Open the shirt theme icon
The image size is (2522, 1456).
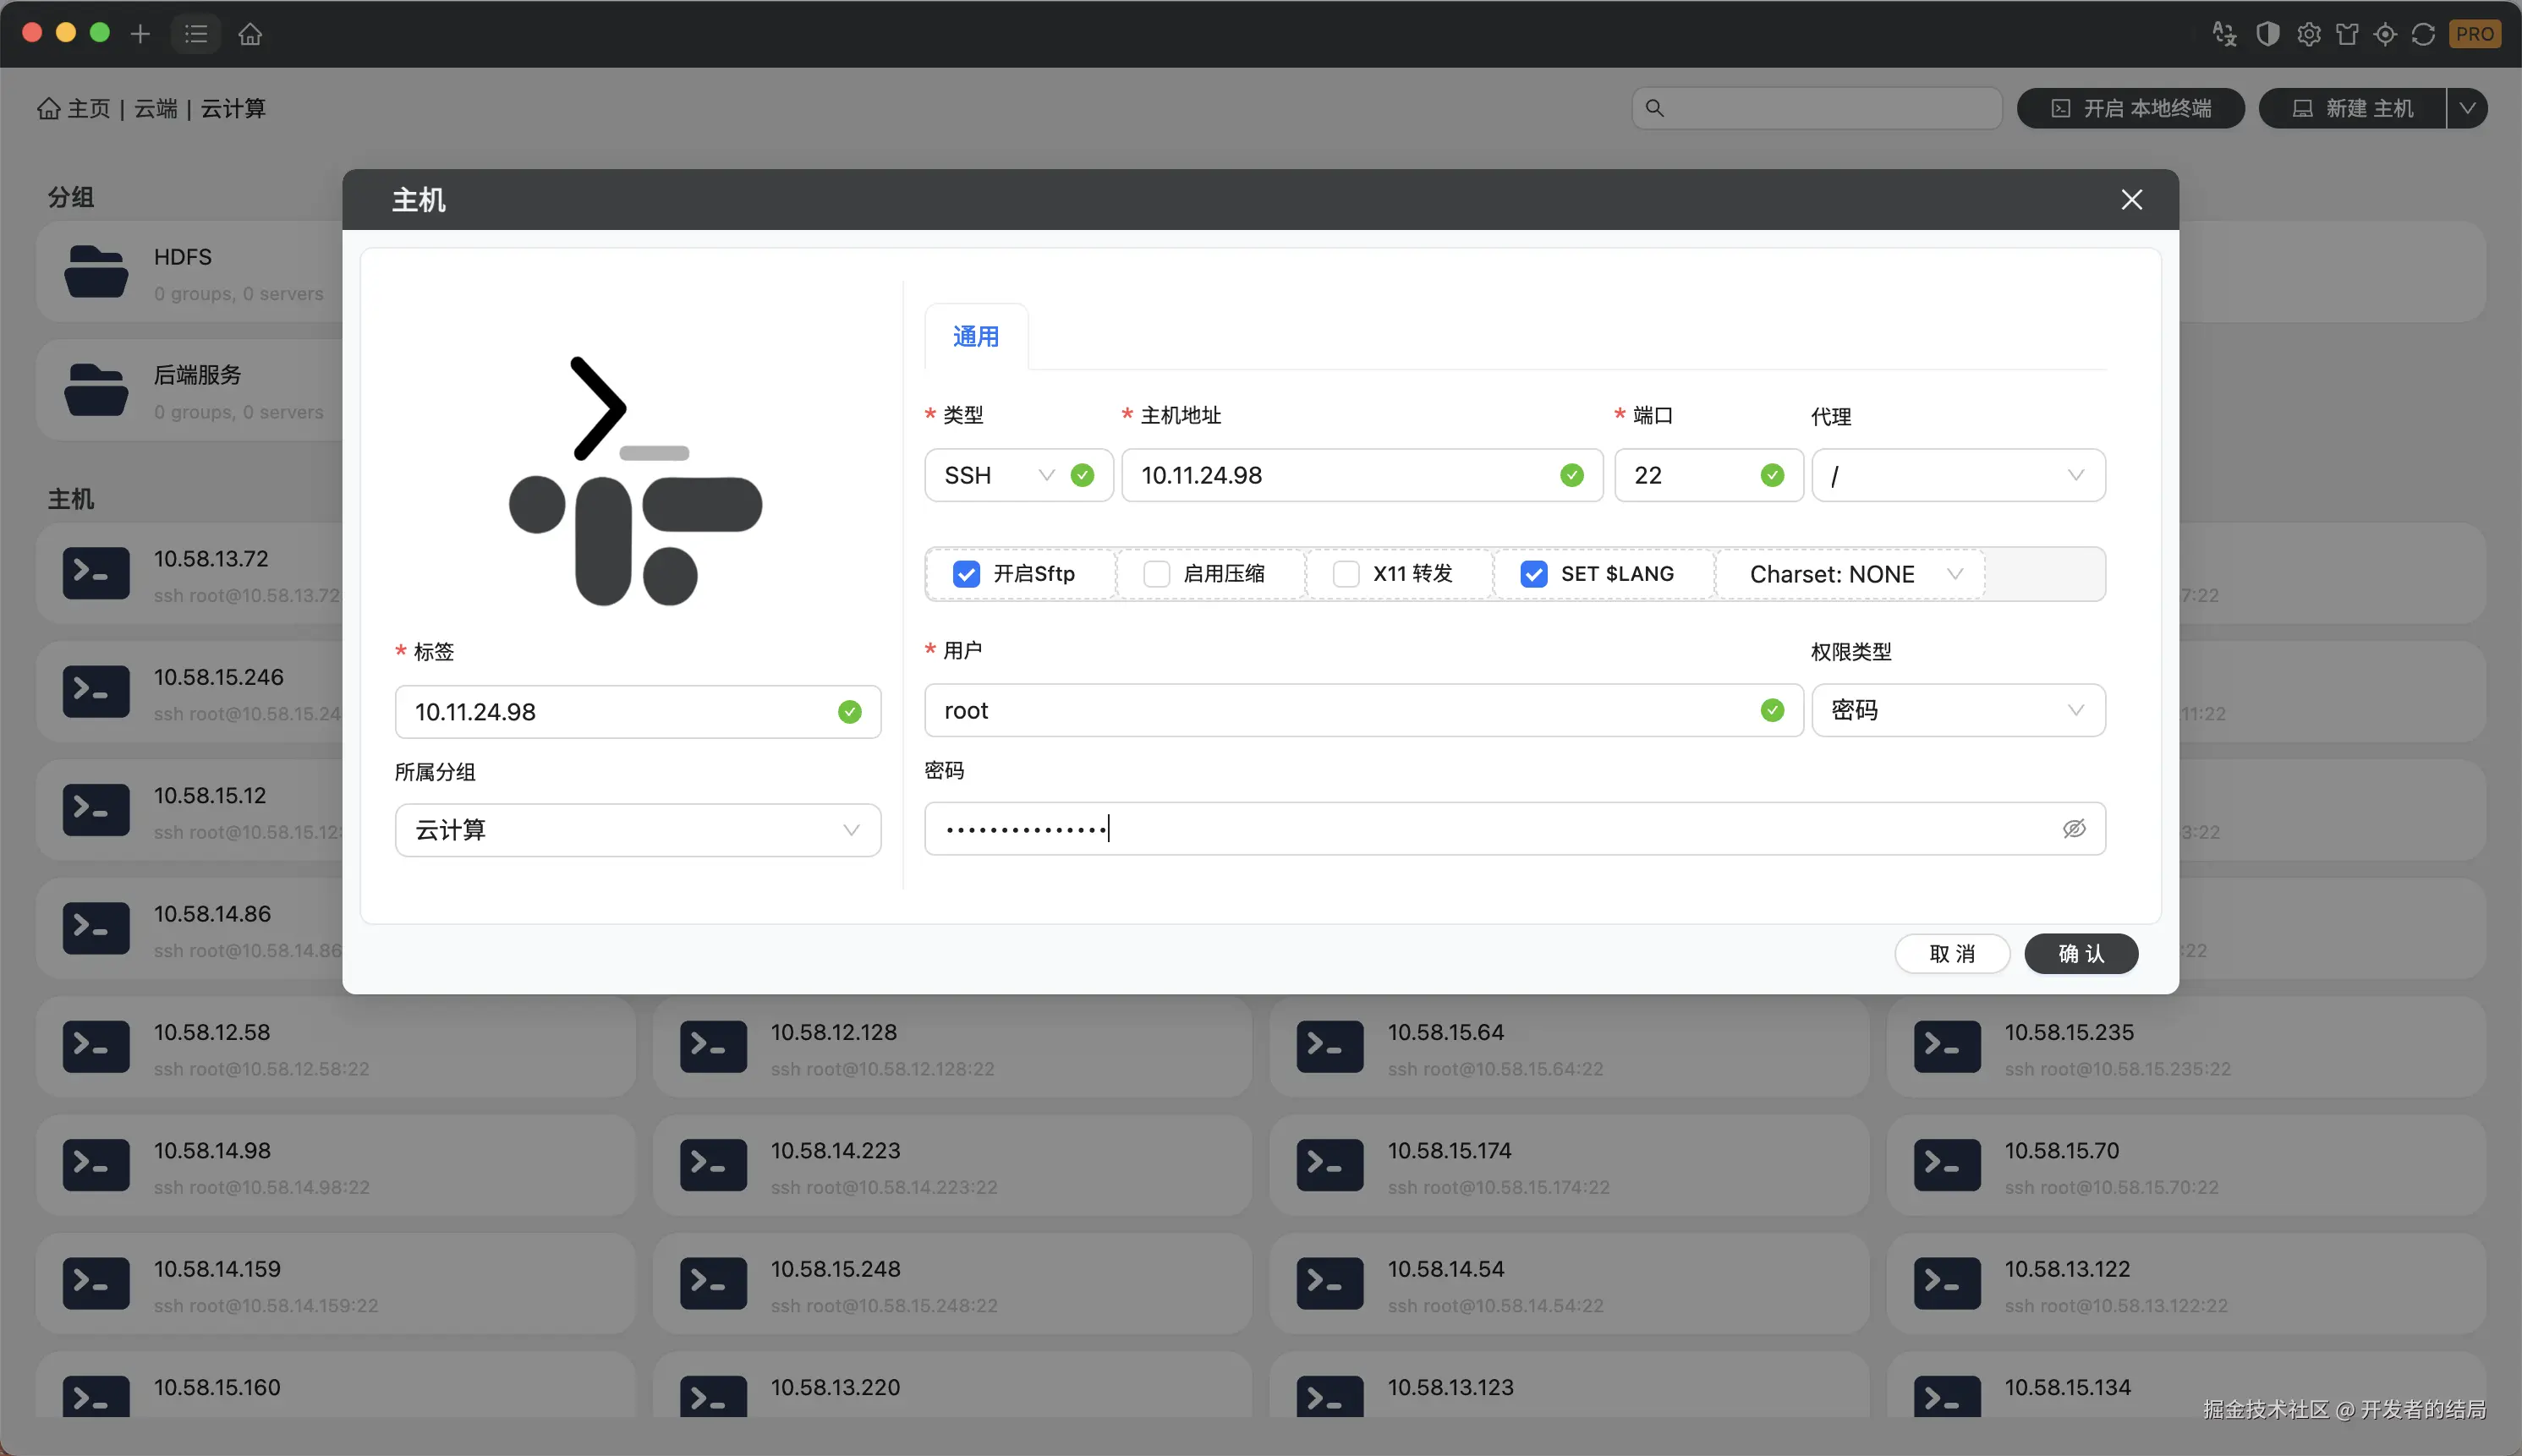pos(2347,34)
